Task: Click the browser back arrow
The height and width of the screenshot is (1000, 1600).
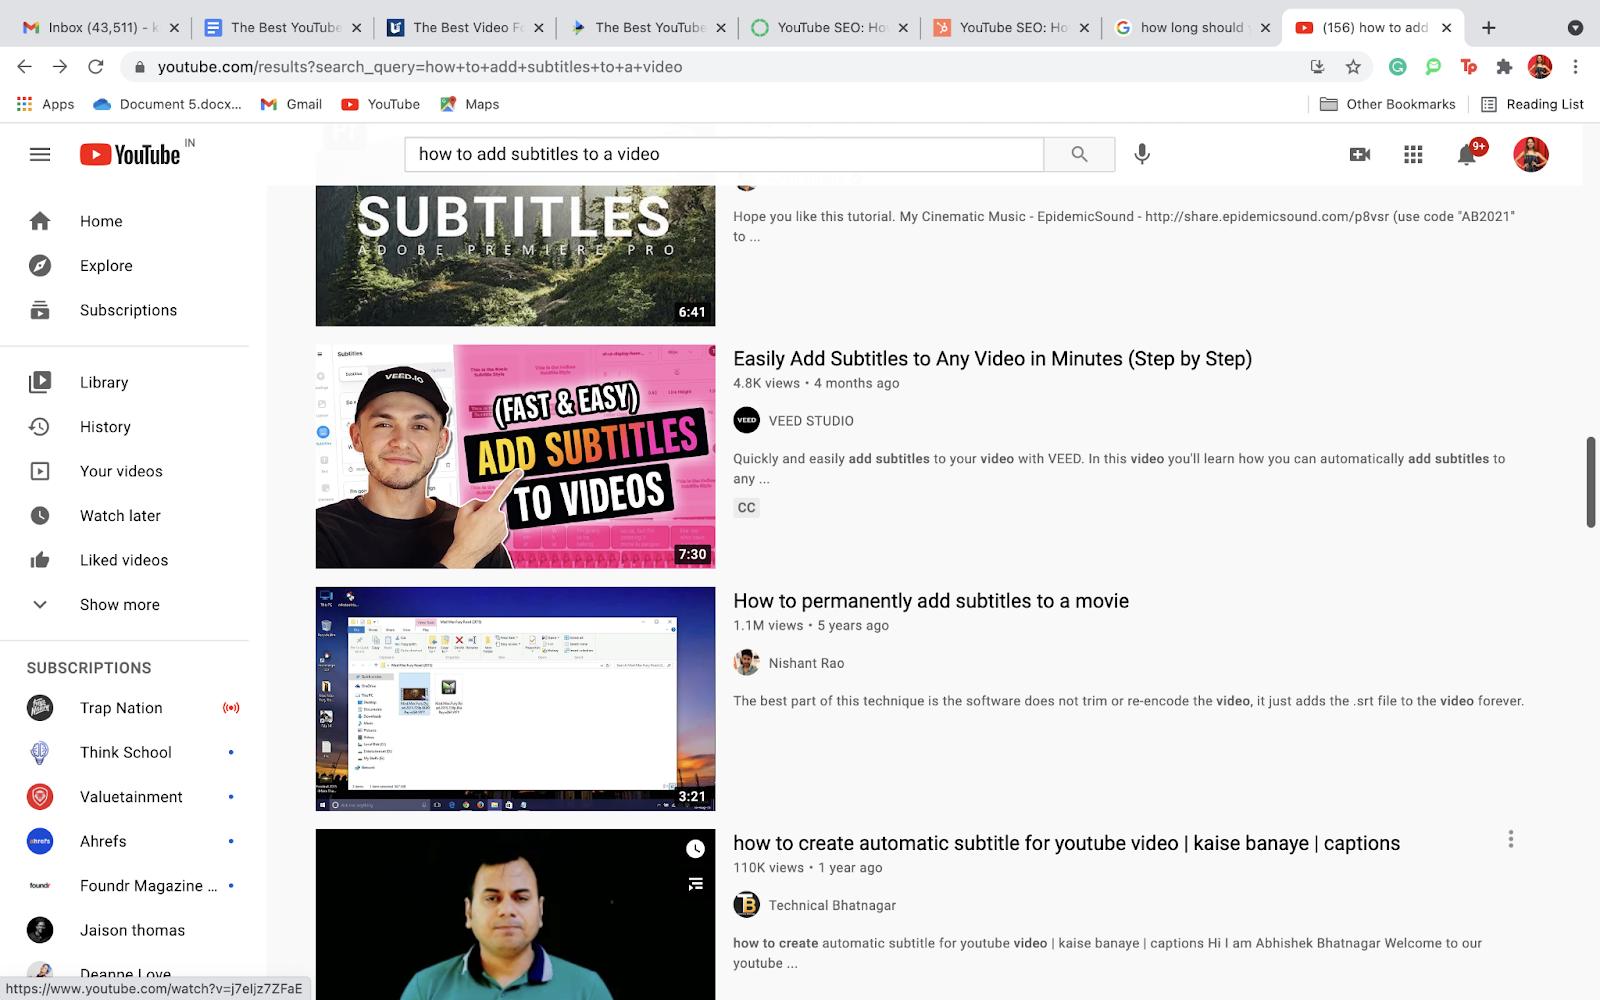Action: tap(25, 67)
